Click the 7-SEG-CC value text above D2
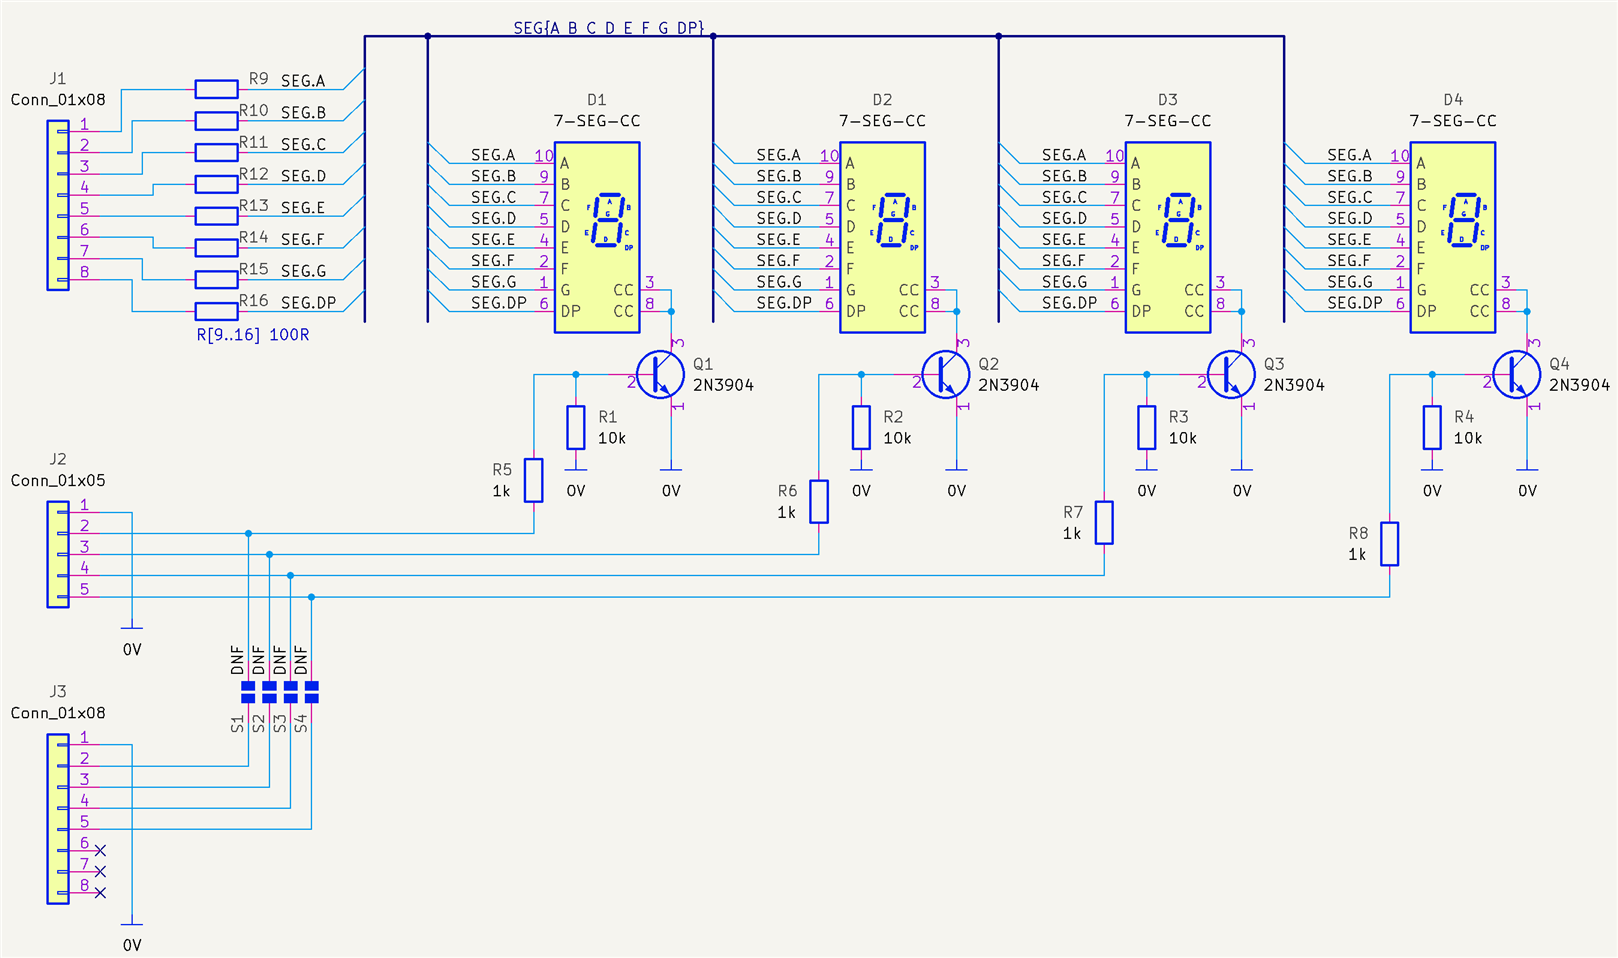 pyautogui.click(x=882, y=121)
